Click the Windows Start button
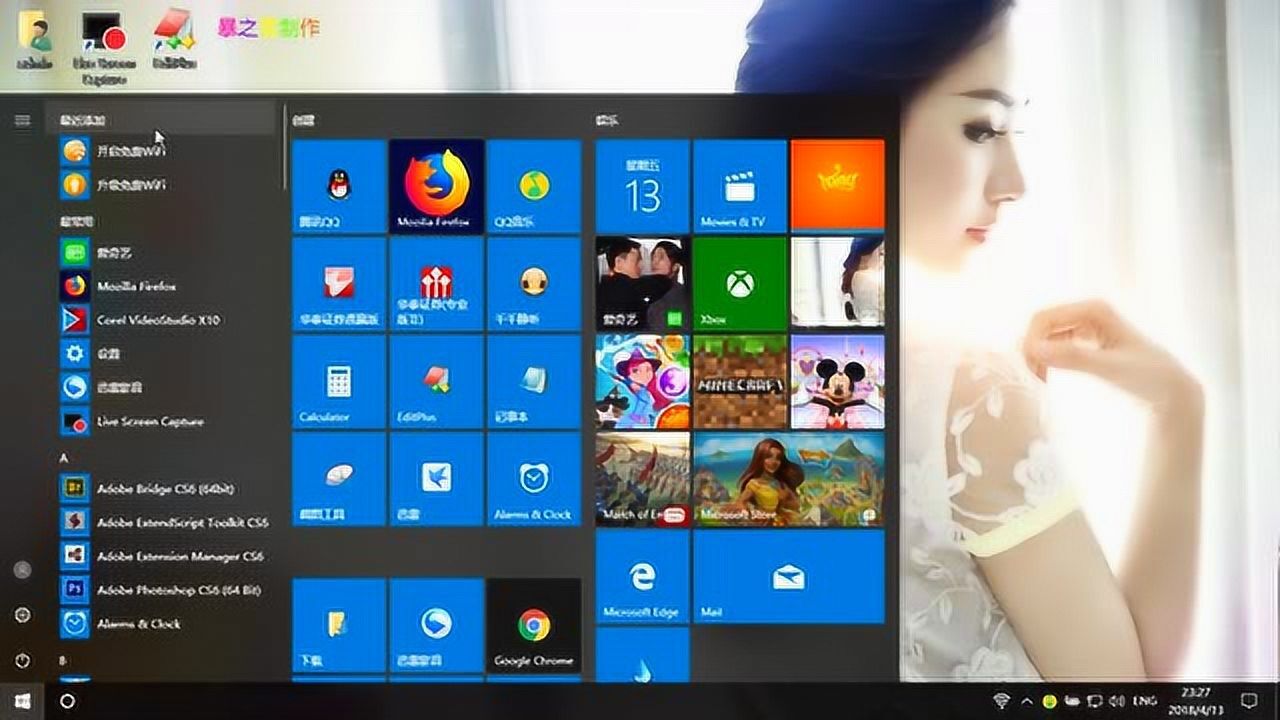Viewport: 1280px width, 720px height. [22, 700]
